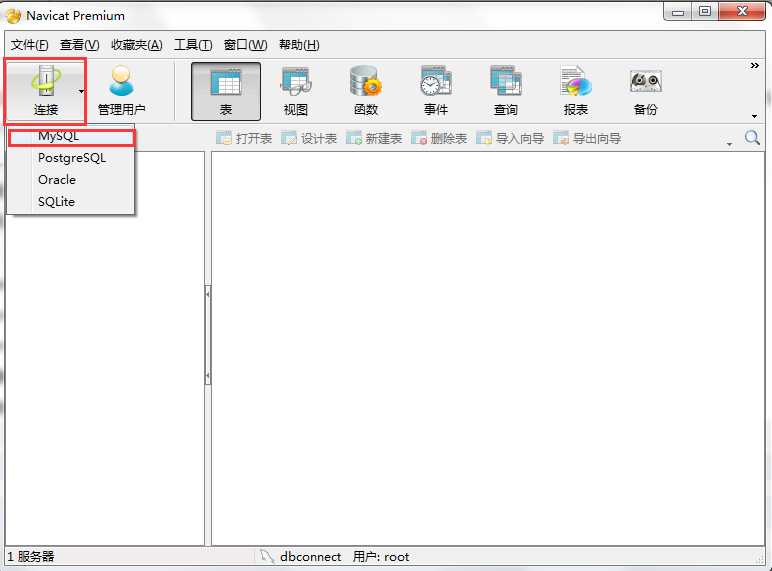This screenshot has width=772, height=571.
Task: Open the 工具(T) tools menu
Action: point(193,45)
